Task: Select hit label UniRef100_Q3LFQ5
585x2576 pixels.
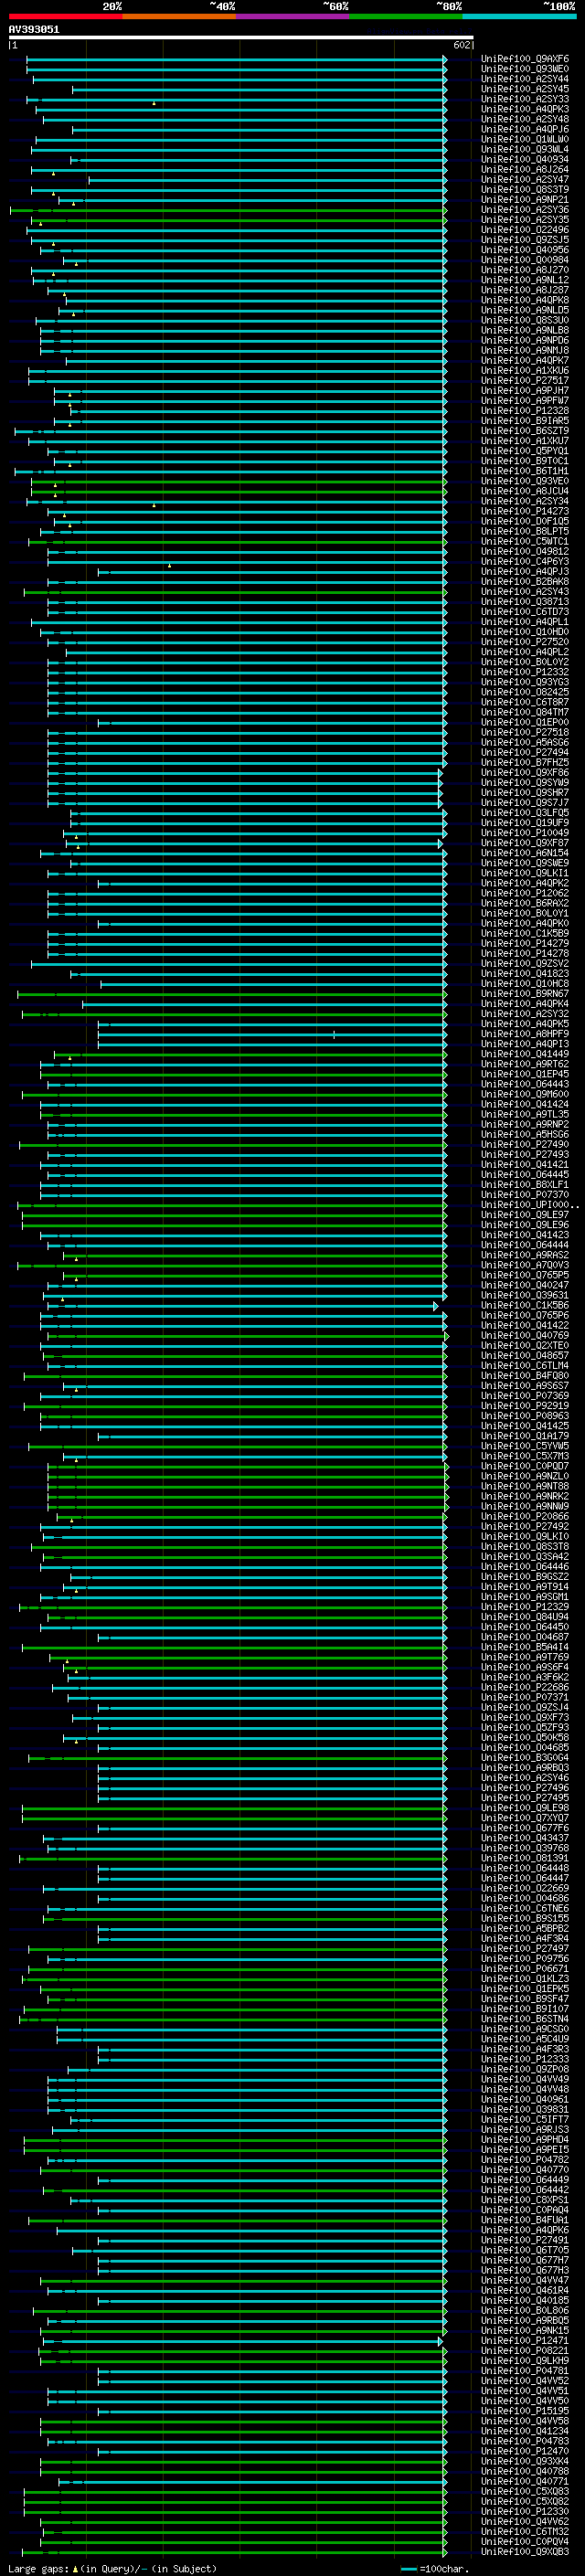Action: pos(524,813)
